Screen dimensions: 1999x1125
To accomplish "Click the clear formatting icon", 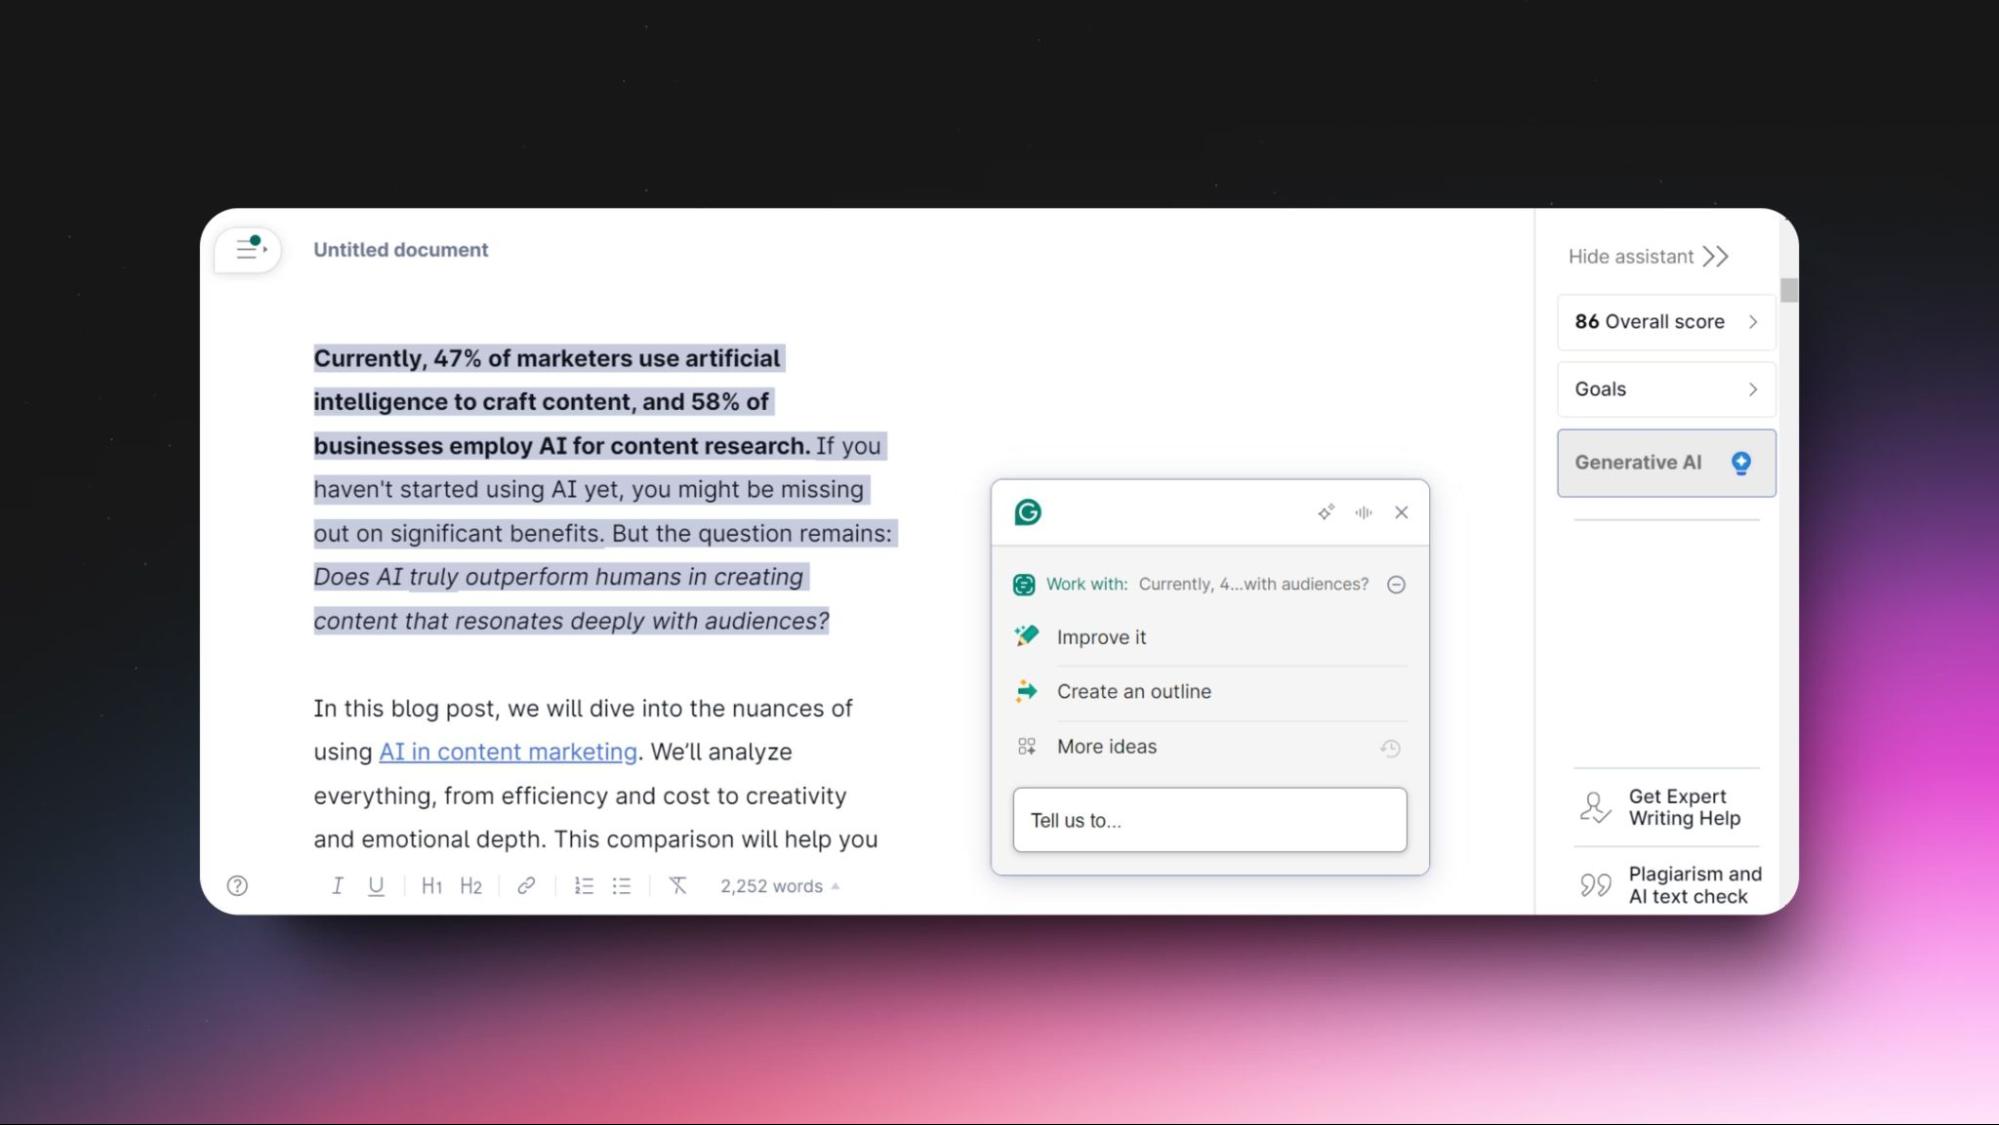I will pyautogui.click(x=677, y=885).
